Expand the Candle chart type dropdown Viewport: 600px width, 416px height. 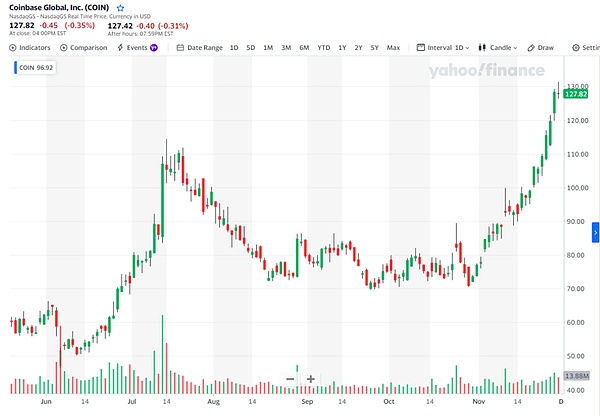click(x=498, y=47)
